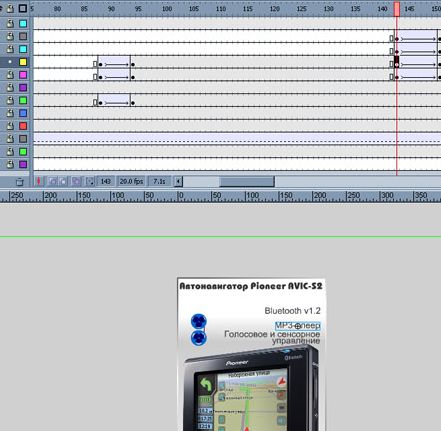Click the lower gray outline swatch

coord(23,139)
